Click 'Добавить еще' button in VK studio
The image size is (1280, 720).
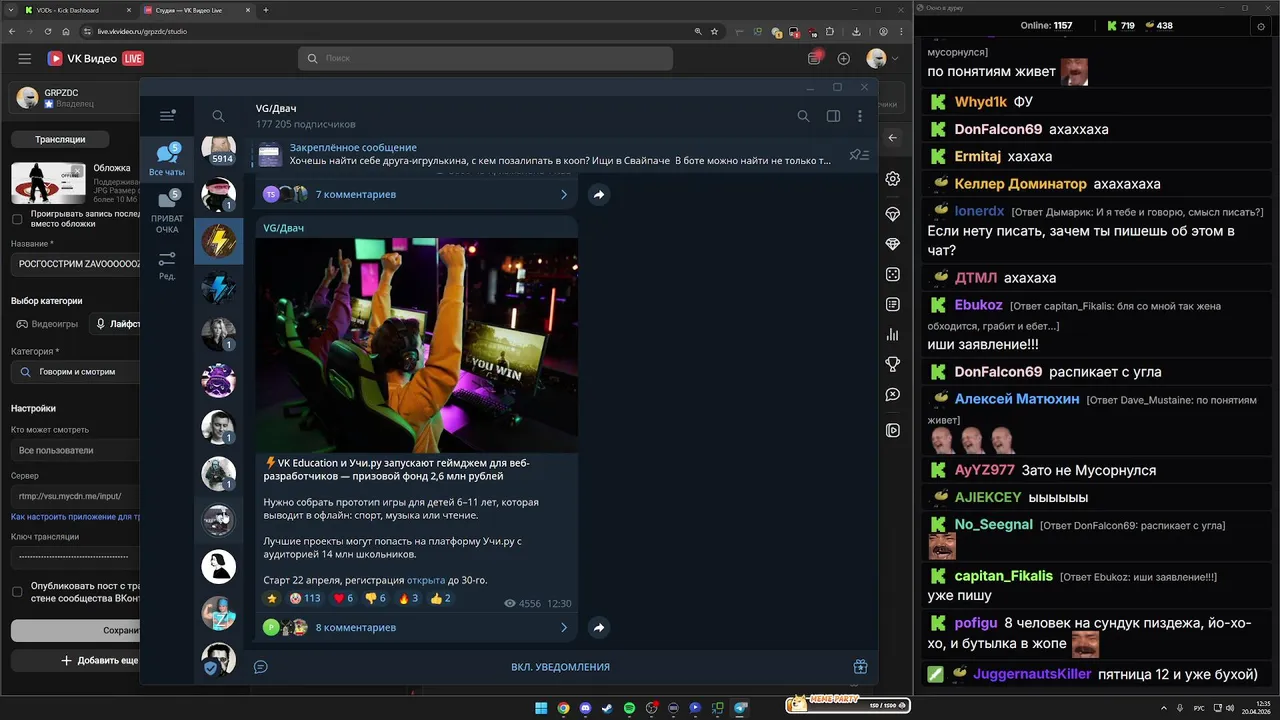coord(75,661)
